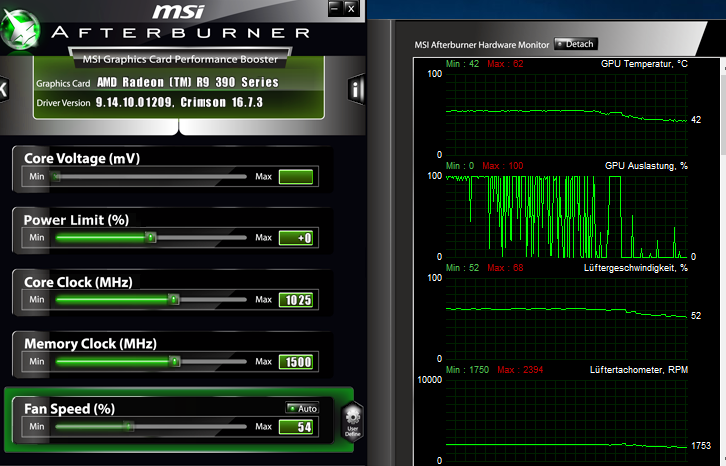Minimize the Afterburner window
The width and height of the screenshot is (726, 466).
(x=335, y=8)
